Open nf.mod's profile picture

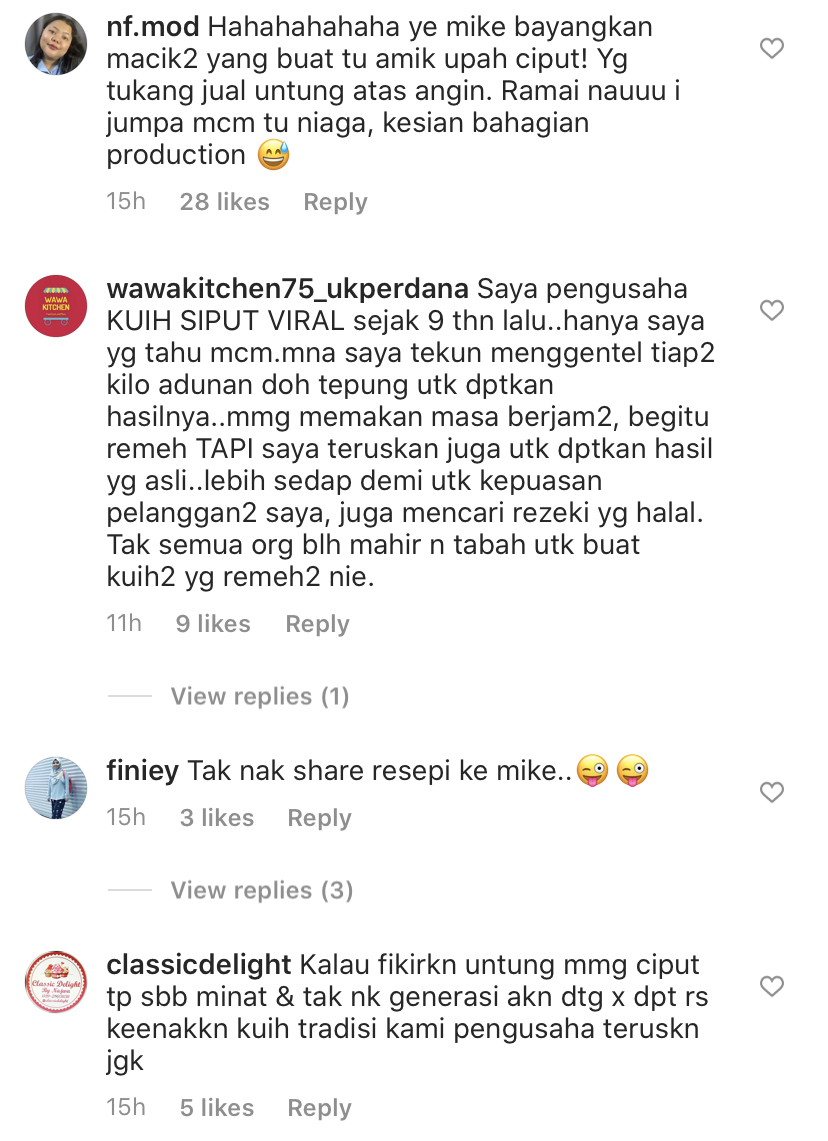point(56,44)
